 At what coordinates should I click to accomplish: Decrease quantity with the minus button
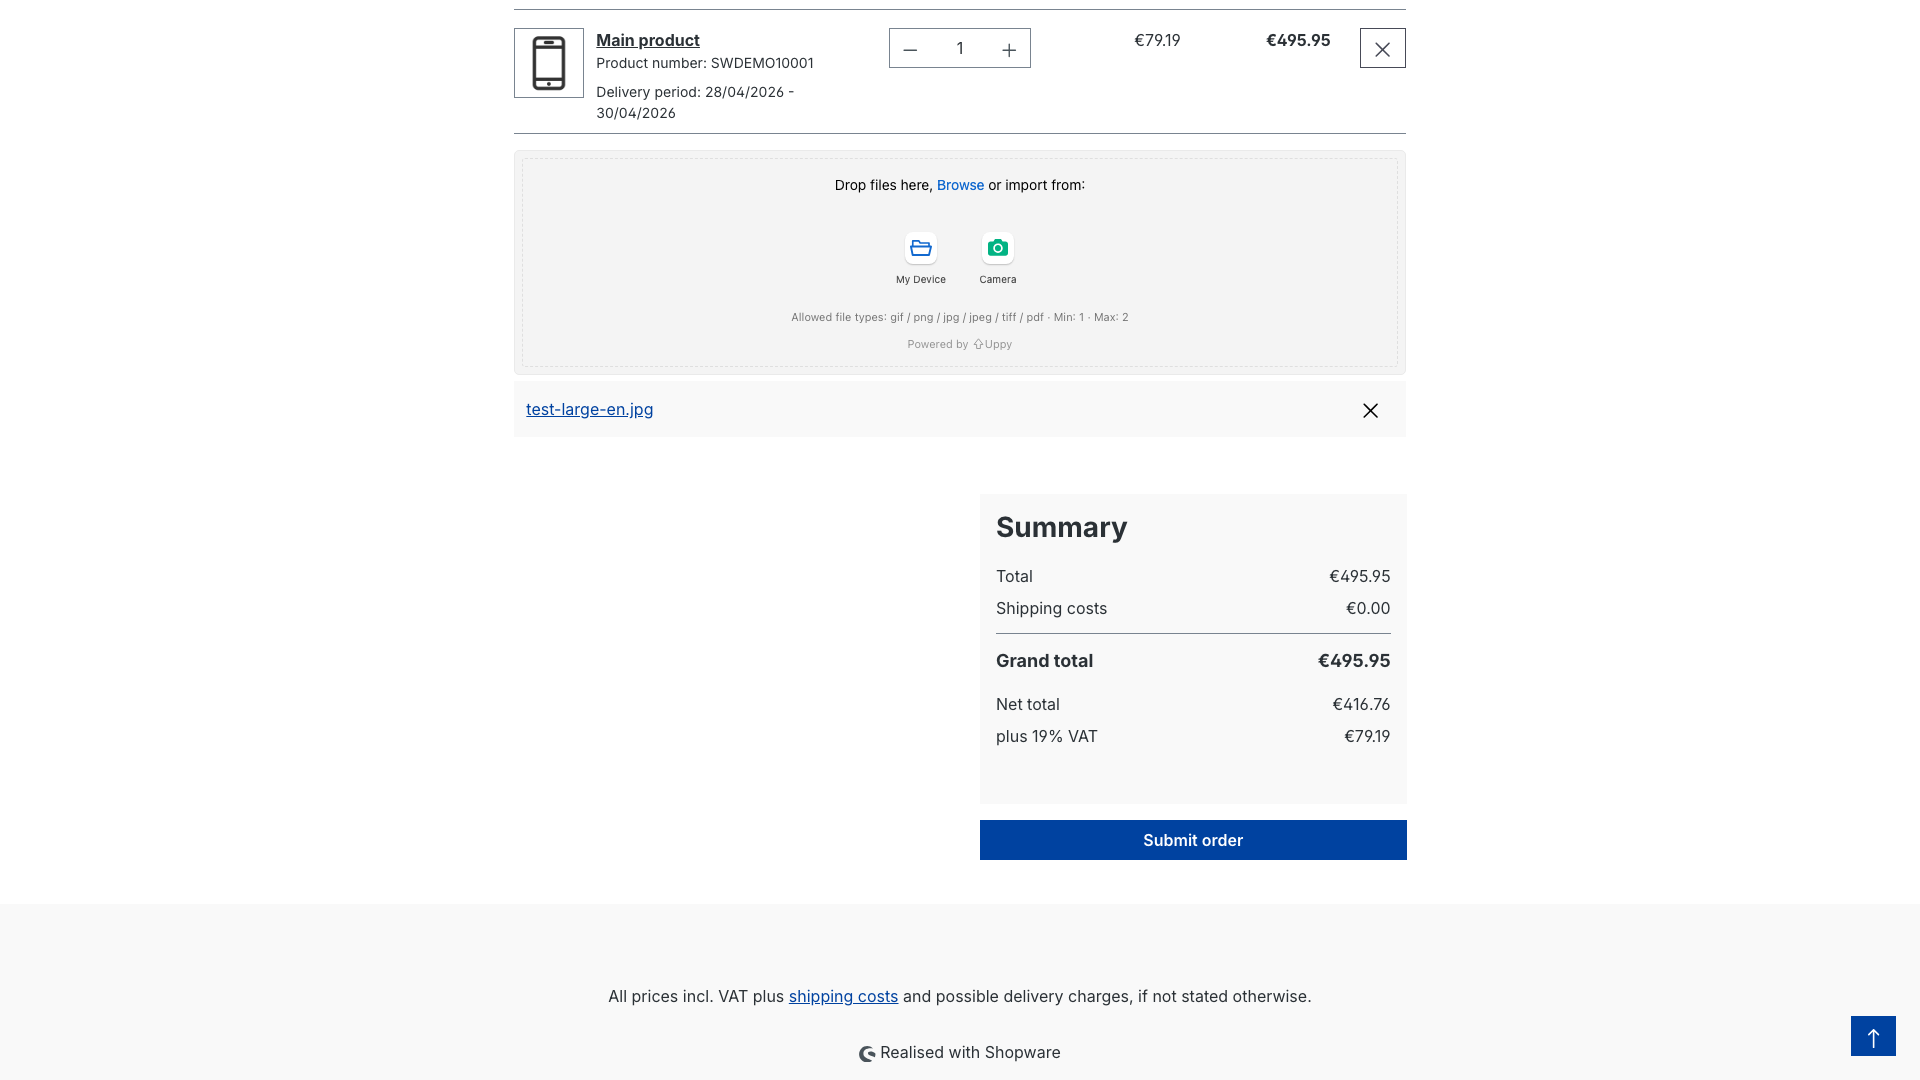910,49
